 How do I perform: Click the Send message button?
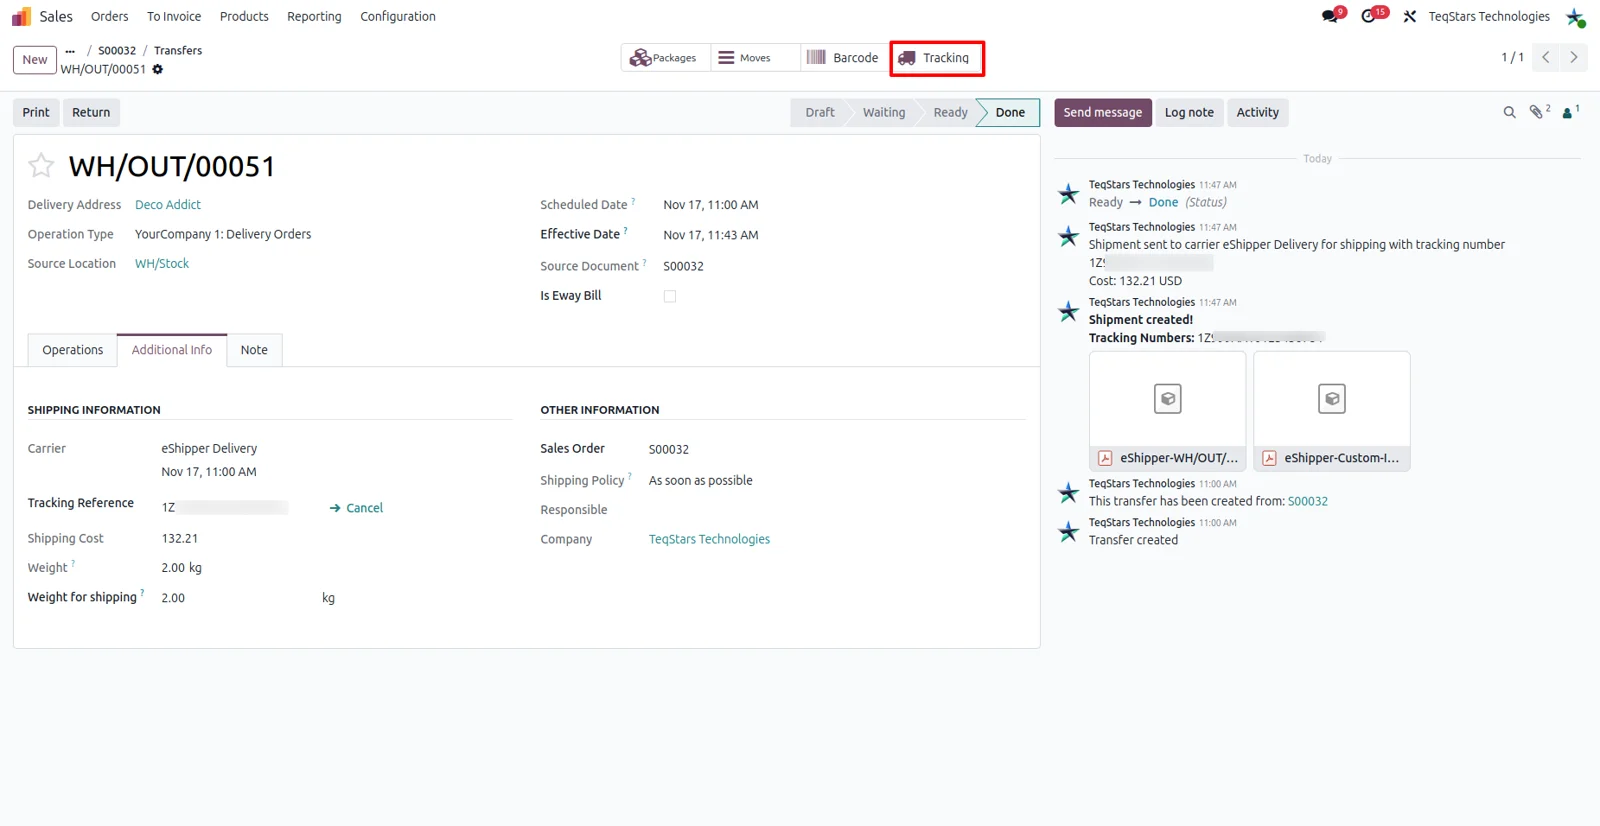(1103, 112)
